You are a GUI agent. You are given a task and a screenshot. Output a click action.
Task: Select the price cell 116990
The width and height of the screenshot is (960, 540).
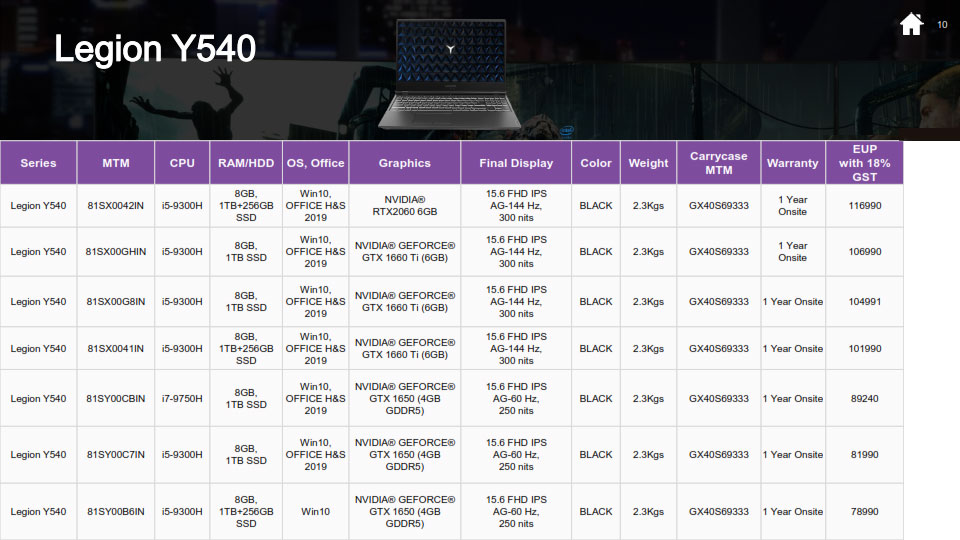point(864,206)
